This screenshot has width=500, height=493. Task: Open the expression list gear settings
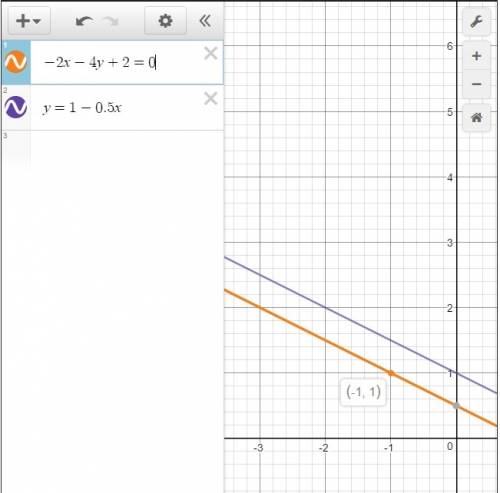pyautogui.click(x=165, y=21)
